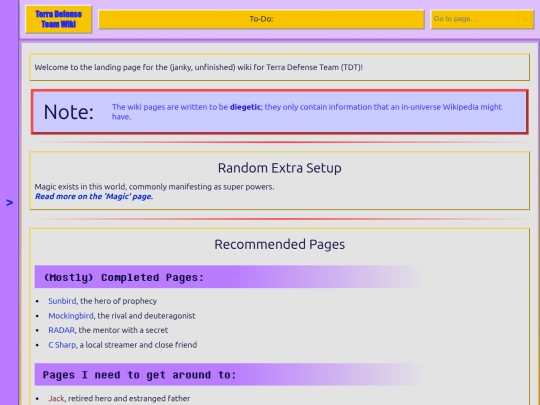
Task: Click the Magic exists in this world sentence
Action: (x=154, y=187)
